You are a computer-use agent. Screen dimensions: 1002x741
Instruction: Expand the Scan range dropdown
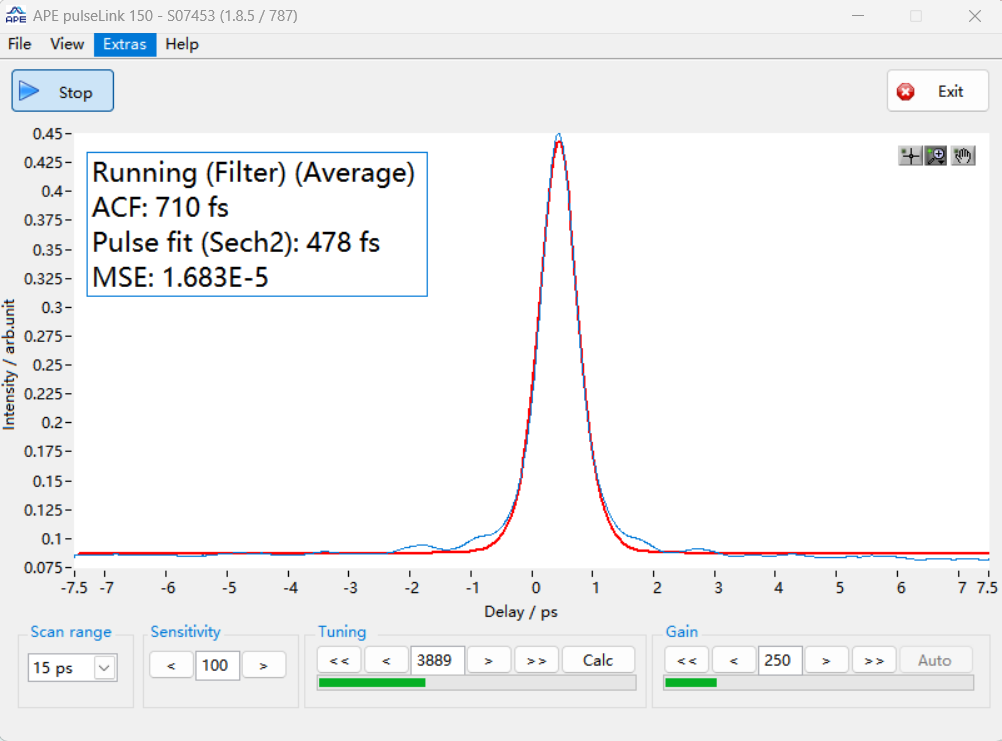(104, 668)
